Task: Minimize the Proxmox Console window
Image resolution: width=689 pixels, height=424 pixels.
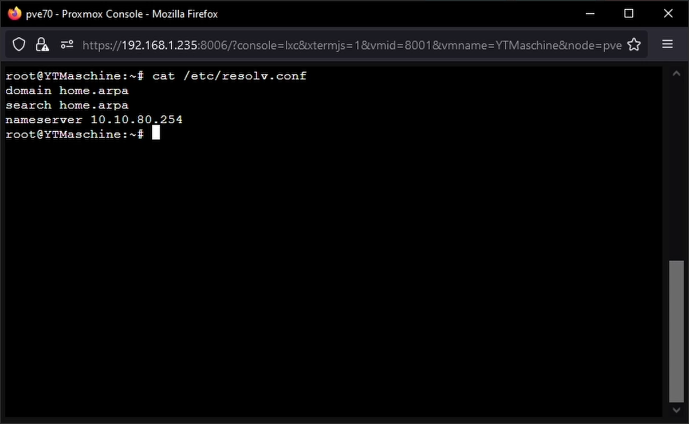Action: tap(590, 14)
